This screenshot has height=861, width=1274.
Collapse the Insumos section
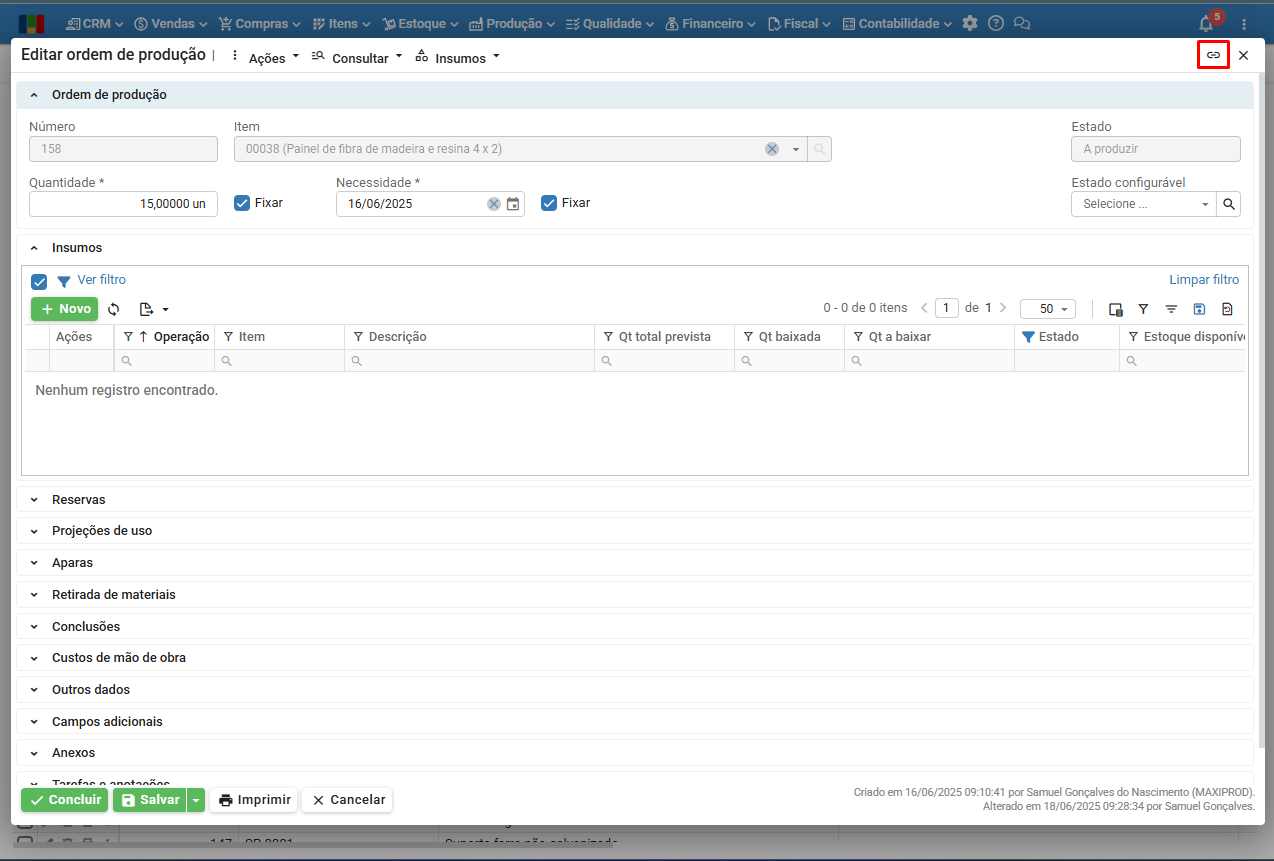[33, 248]
